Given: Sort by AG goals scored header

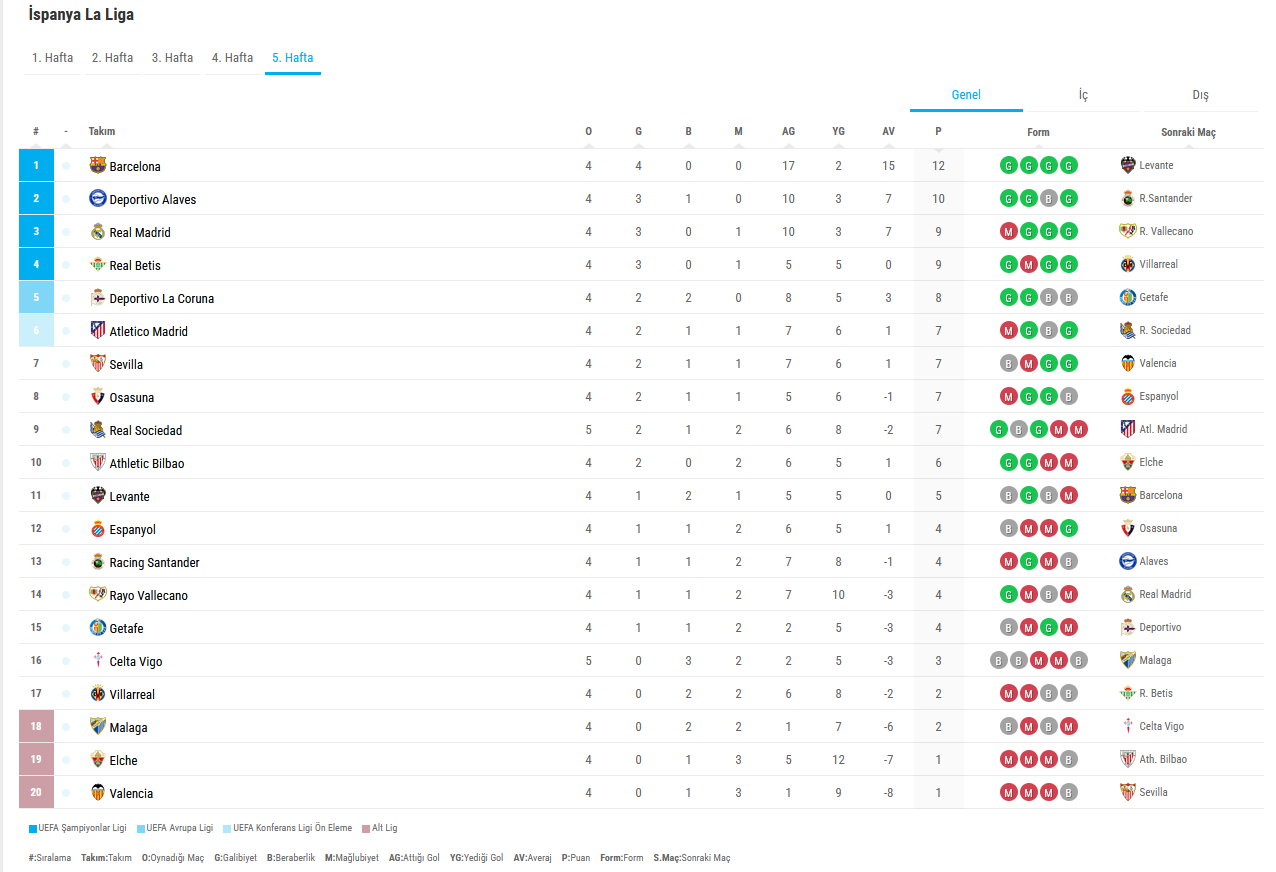Looking at the screenshot, I should [788, 131].
